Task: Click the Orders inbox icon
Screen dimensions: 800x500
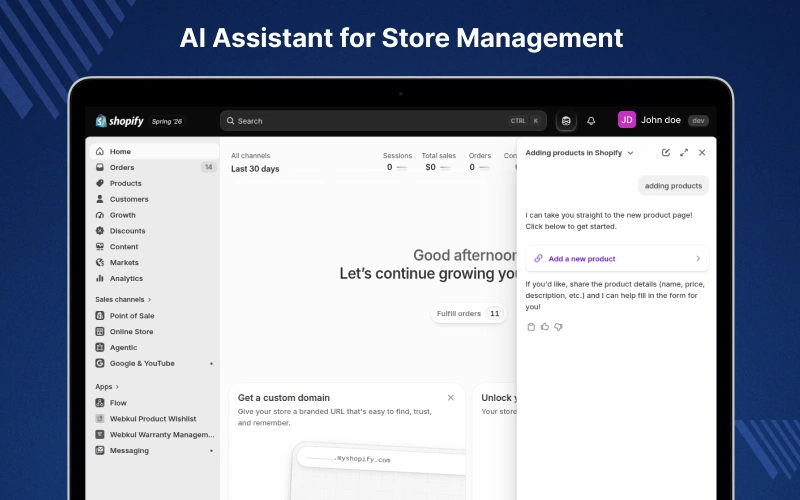Action: (100, 167)
